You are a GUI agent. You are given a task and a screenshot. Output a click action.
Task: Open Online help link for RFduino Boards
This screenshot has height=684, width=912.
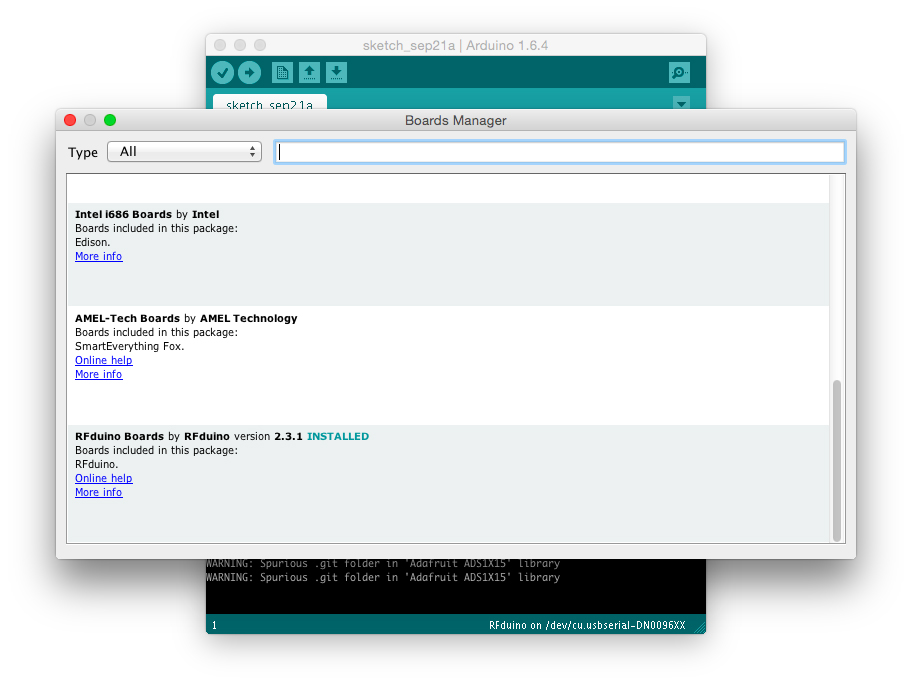104,479
